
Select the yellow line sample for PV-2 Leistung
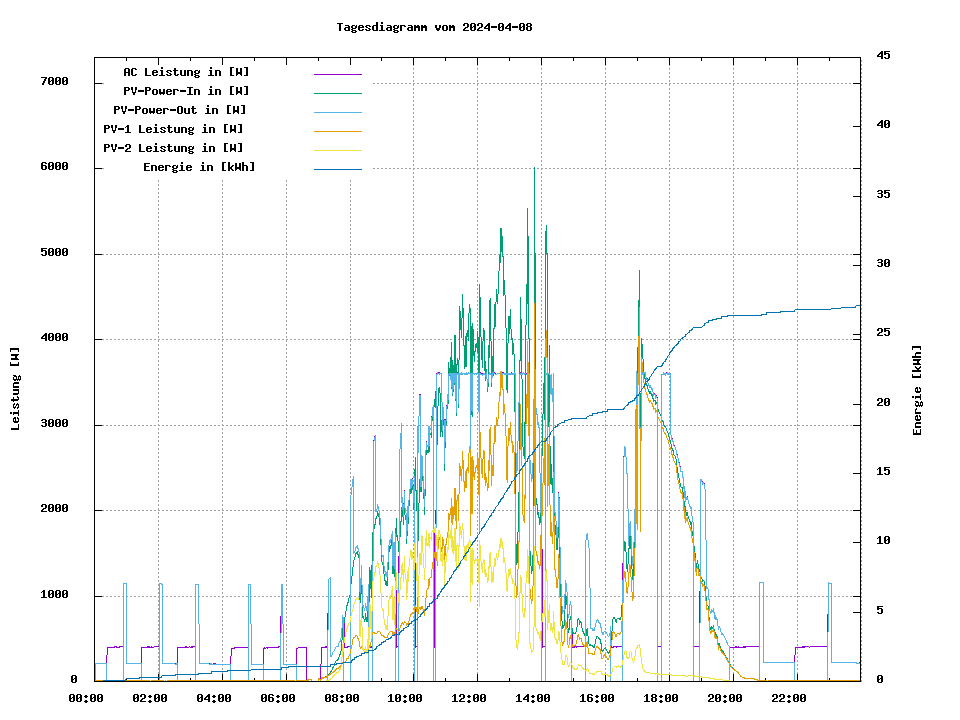tap(337, 150)
